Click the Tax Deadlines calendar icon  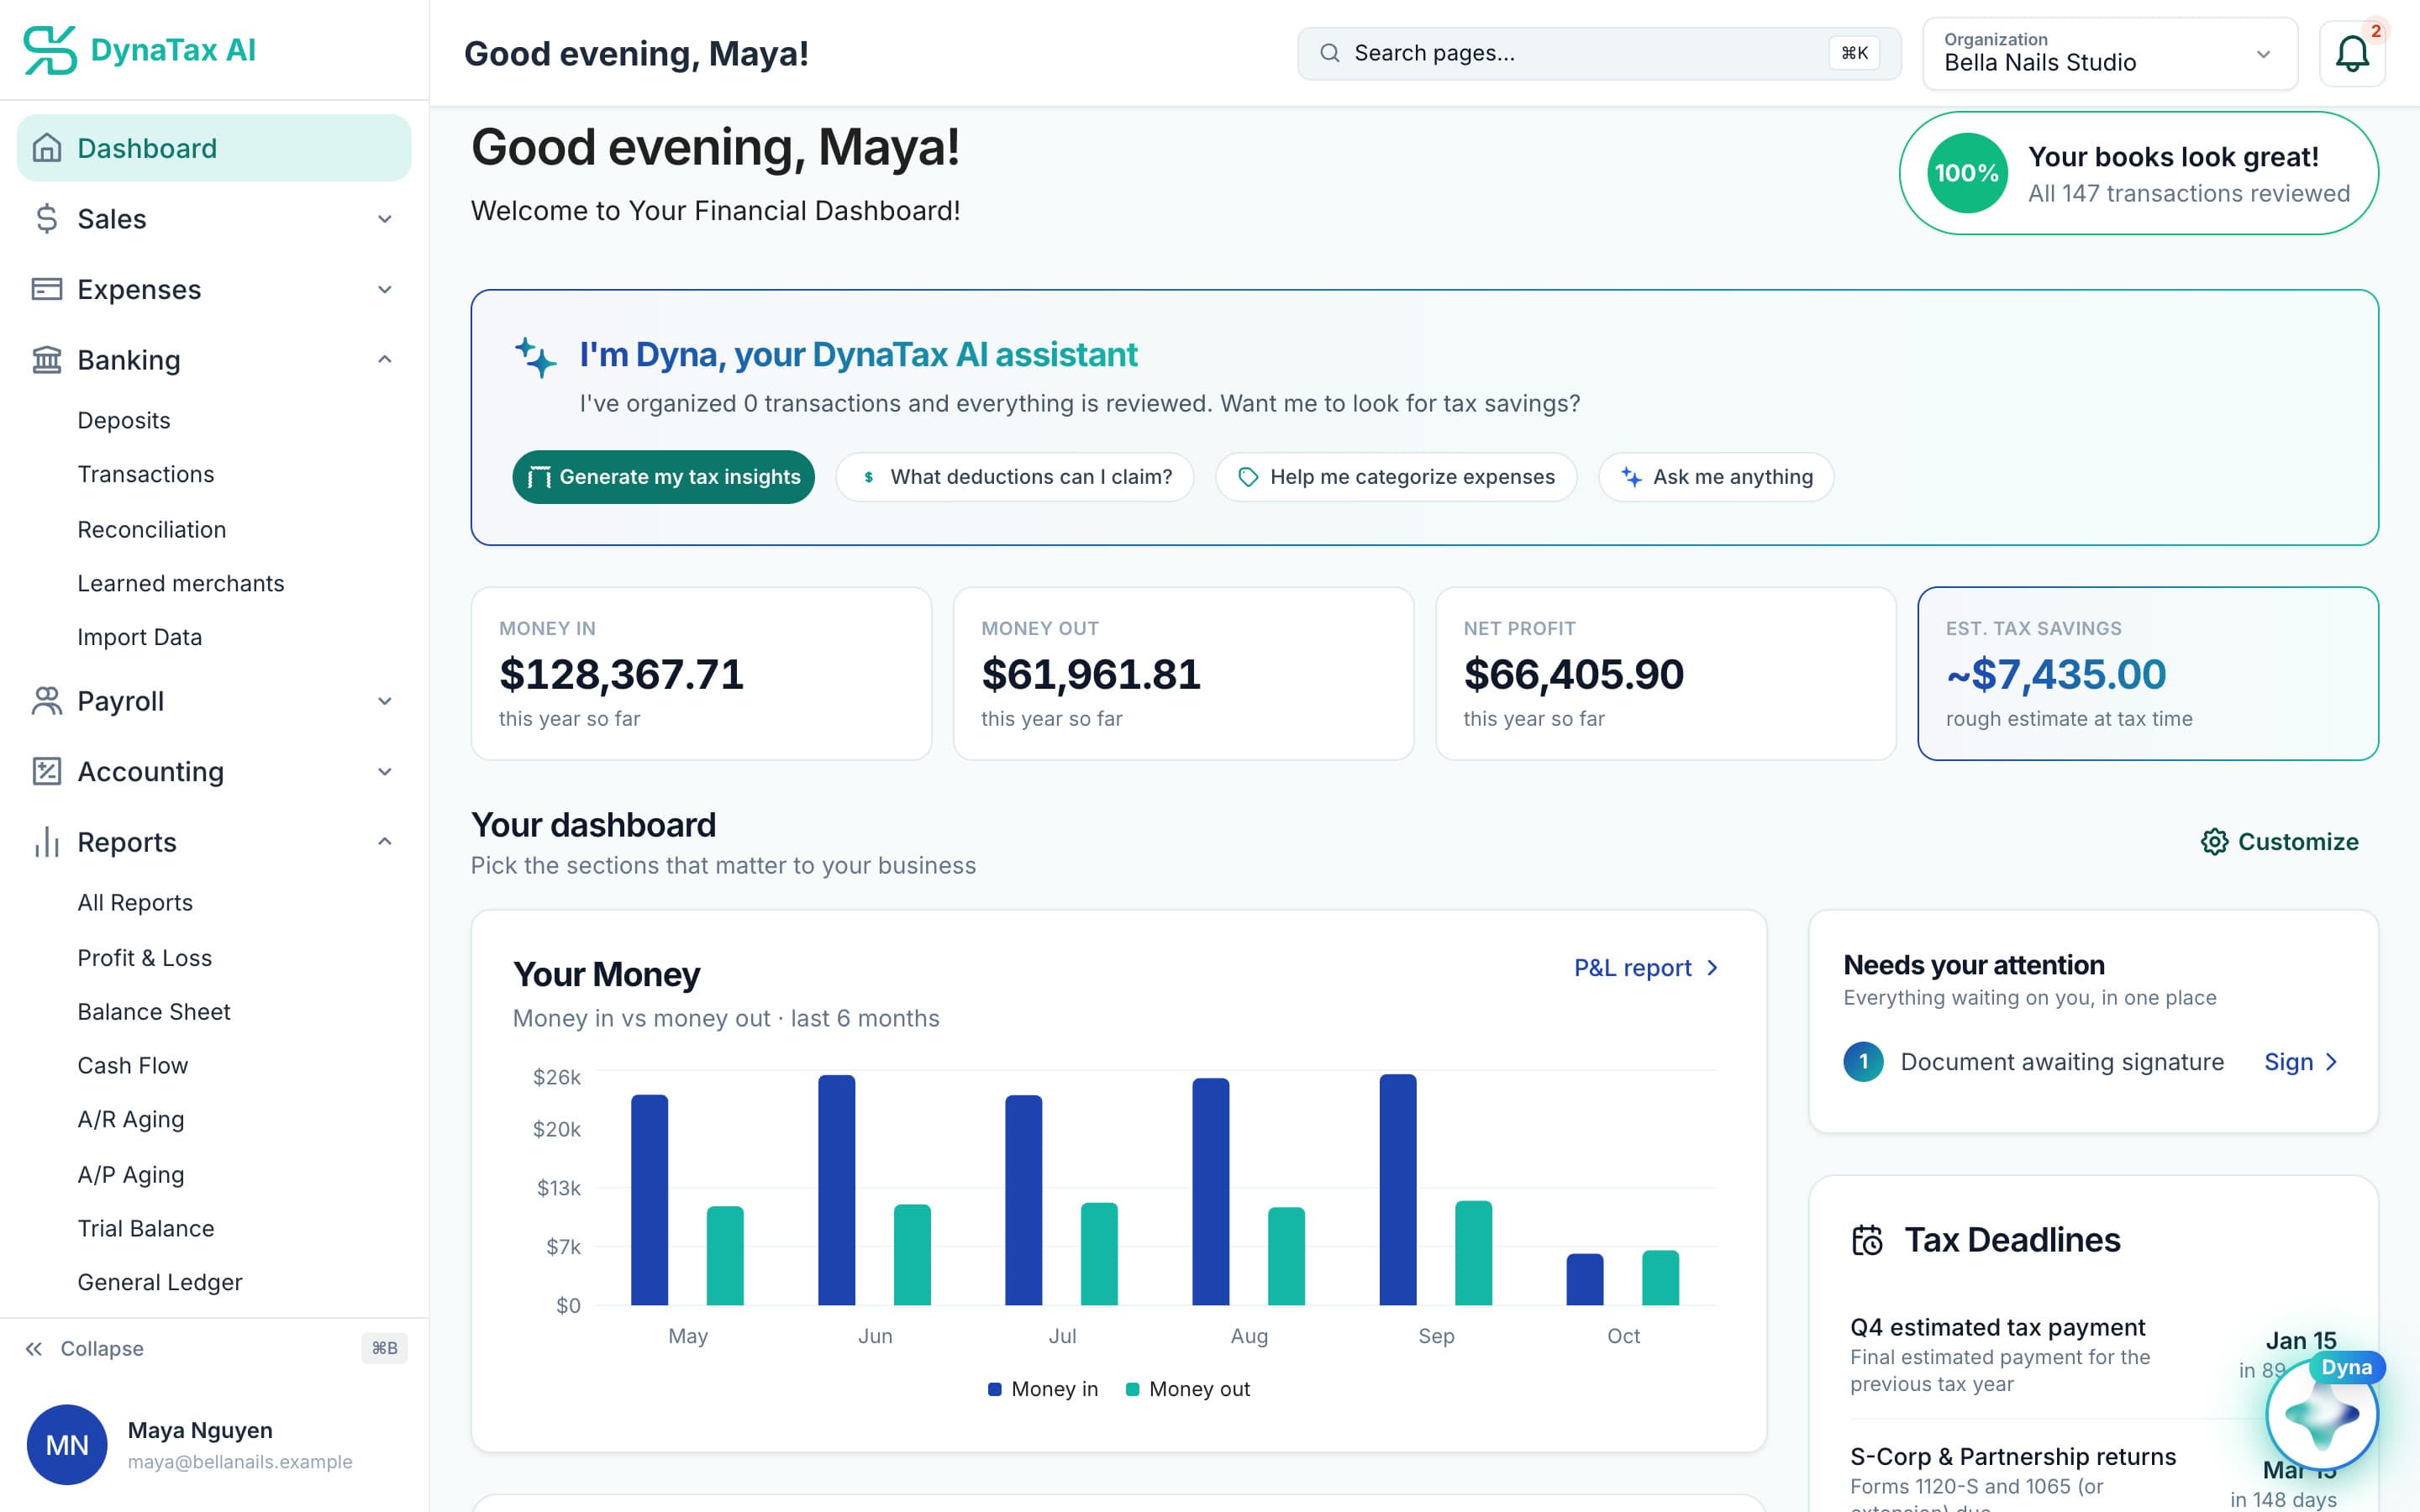1867,1240
